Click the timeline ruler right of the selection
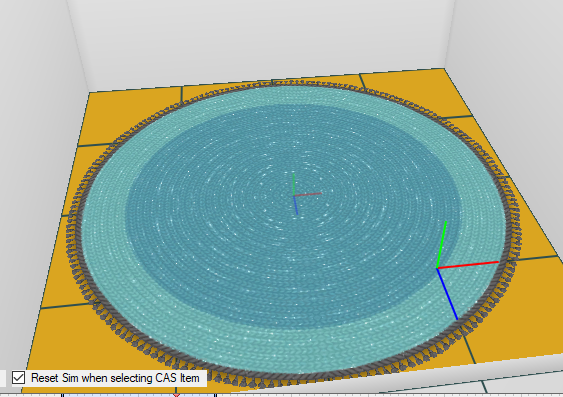 tap(388, 395)
